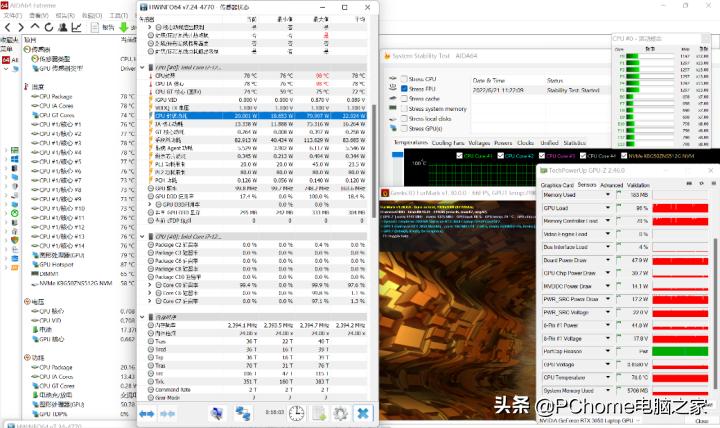Click the green download arrow in AIDA64

(124, 27)
